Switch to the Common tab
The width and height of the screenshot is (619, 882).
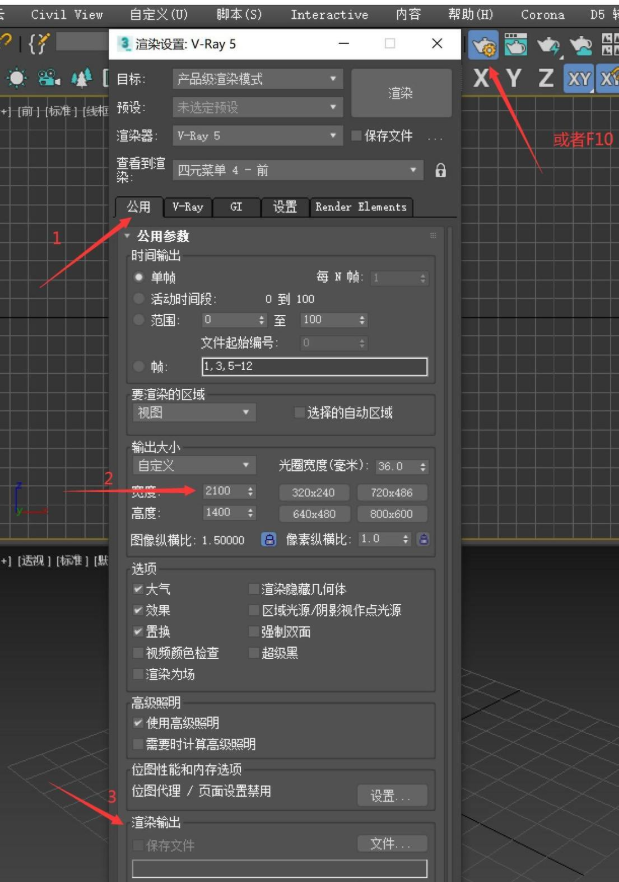(138, 207)
